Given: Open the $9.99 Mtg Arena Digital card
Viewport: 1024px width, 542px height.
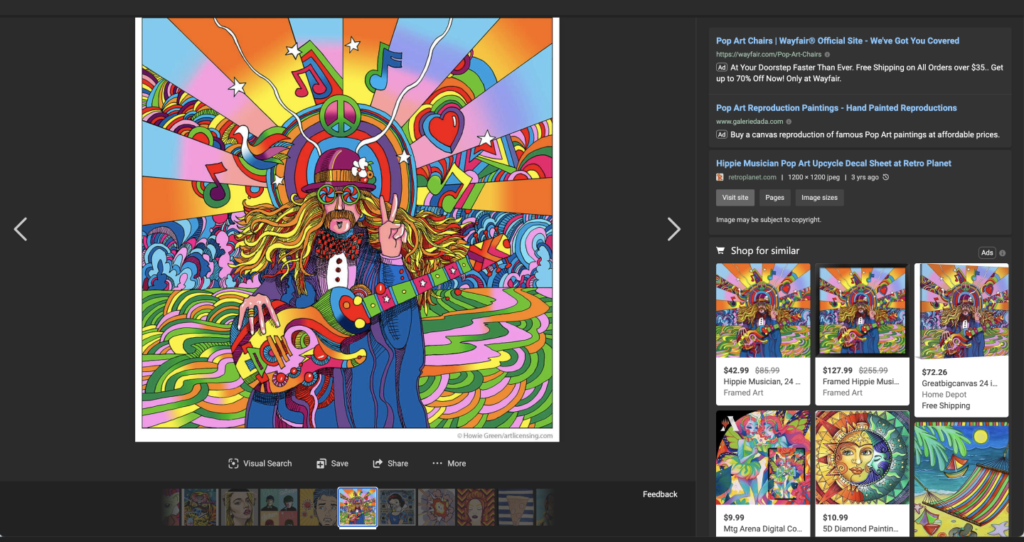Looking at the screenshot, I should (763, 473).
